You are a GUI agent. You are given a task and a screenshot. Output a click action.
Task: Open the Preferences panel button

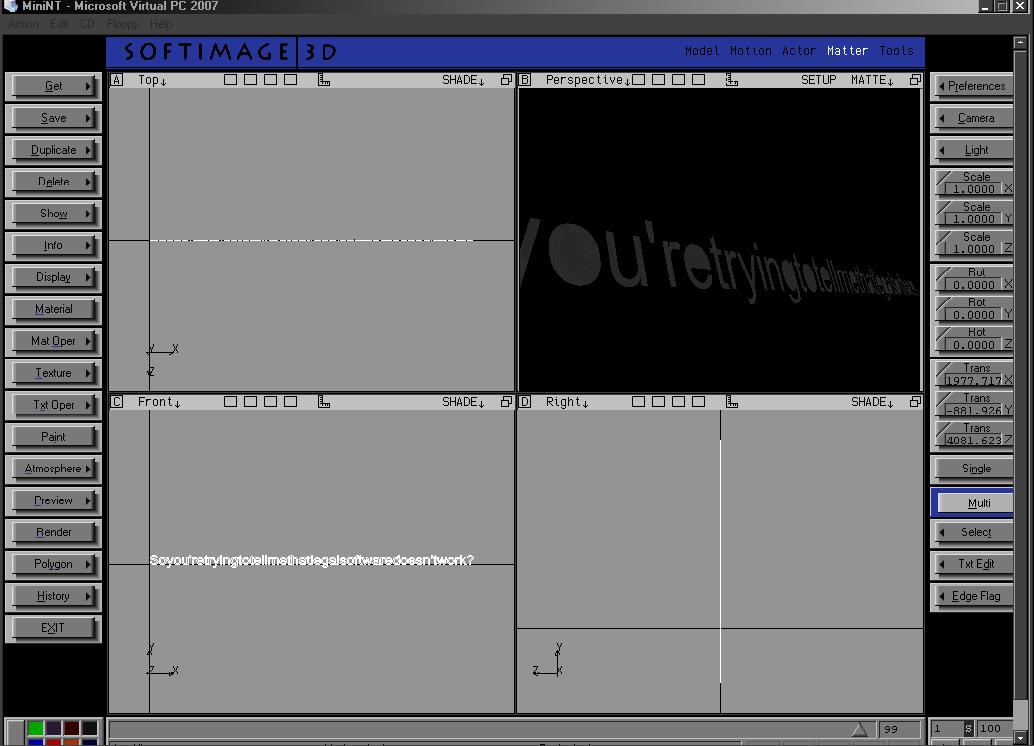972,86
